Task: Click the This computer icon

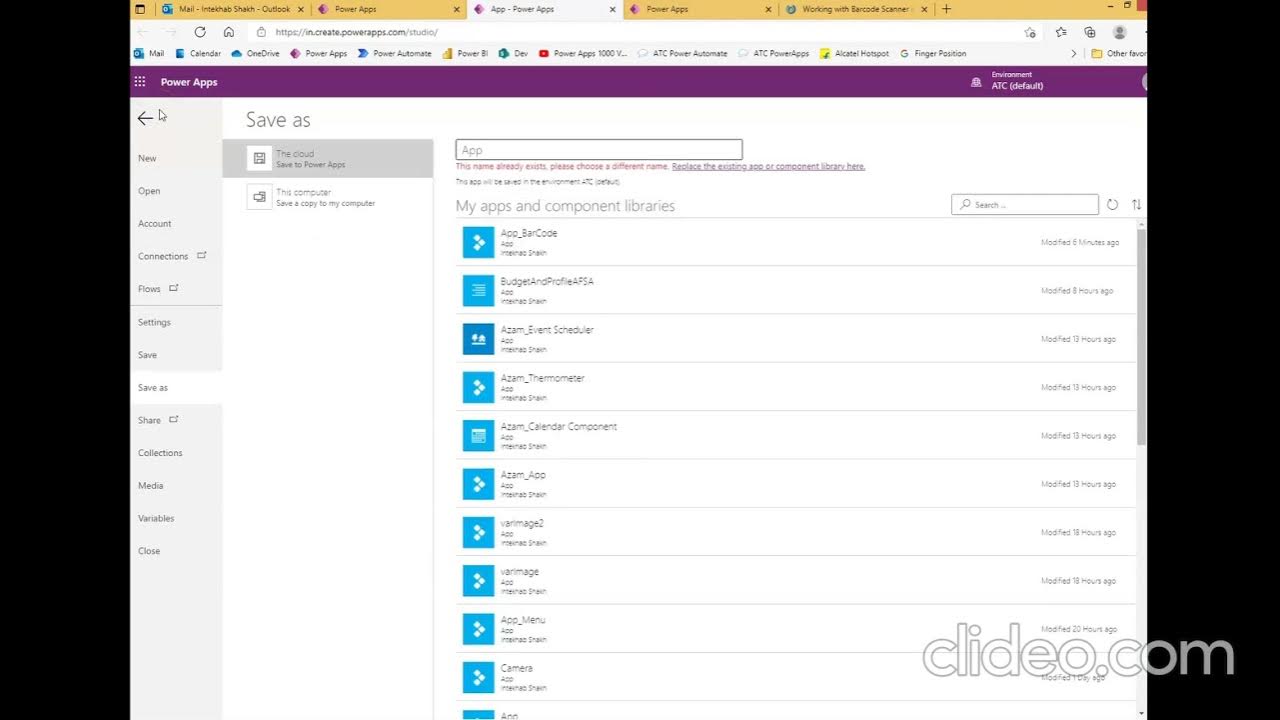Action: [259, 197]
